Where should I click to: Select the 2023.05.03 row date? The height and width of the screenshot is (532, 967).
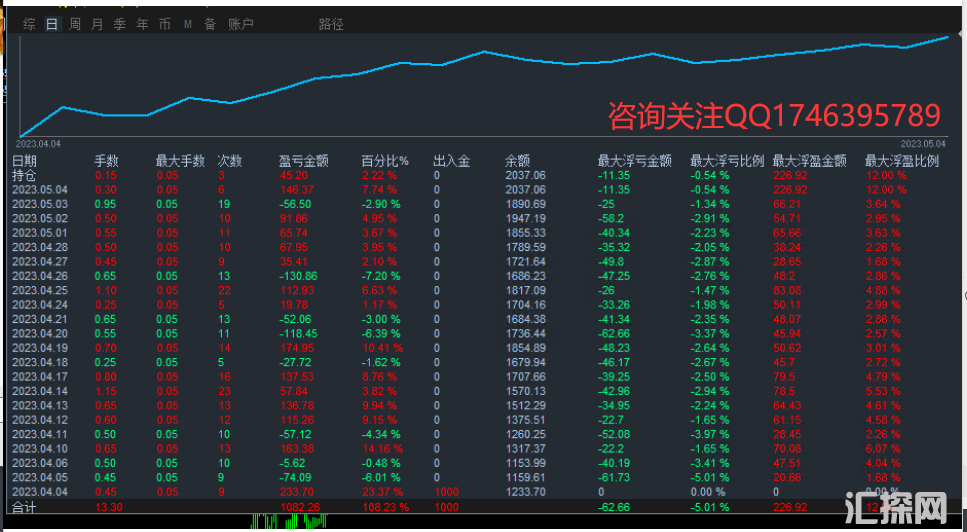point(40,204)
